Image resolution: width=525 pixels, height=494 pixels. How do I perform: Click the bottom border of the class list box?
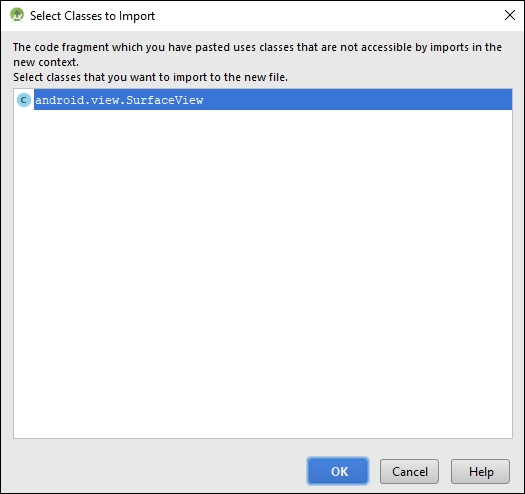coord(263,438)
